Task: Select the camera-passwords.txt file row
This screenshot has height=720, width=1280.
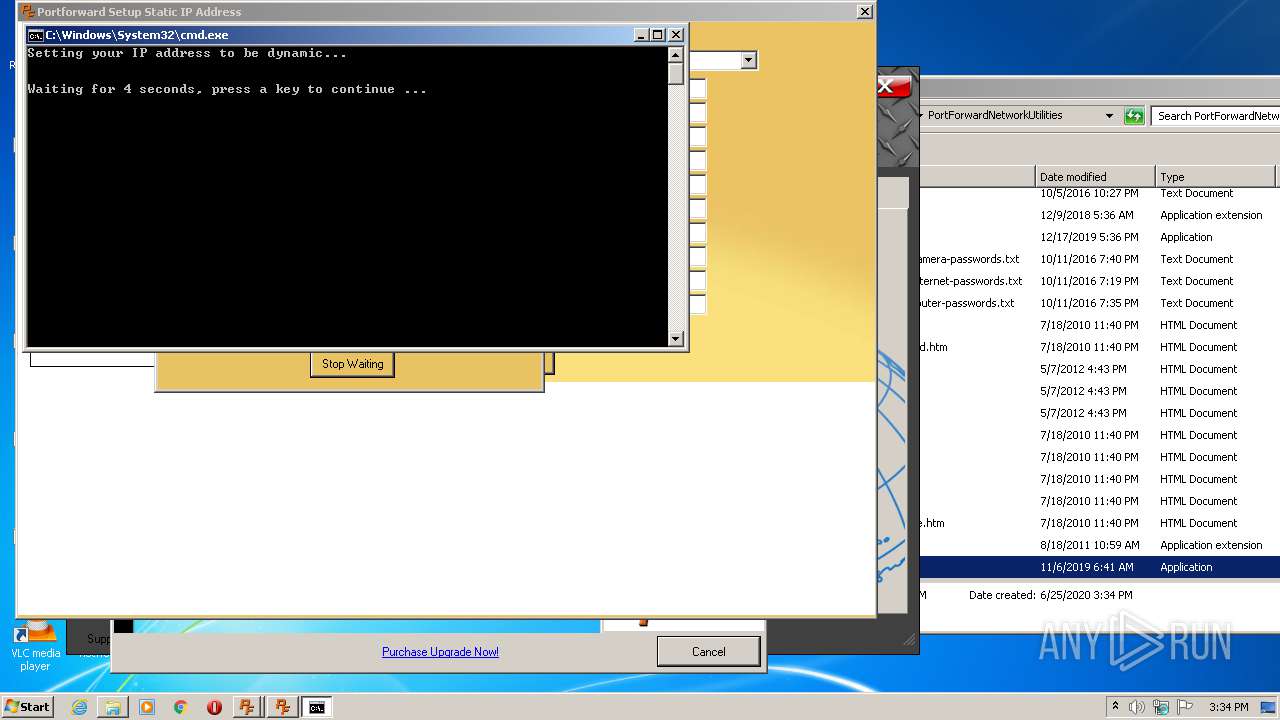Action: click(x=1098, y=259)
